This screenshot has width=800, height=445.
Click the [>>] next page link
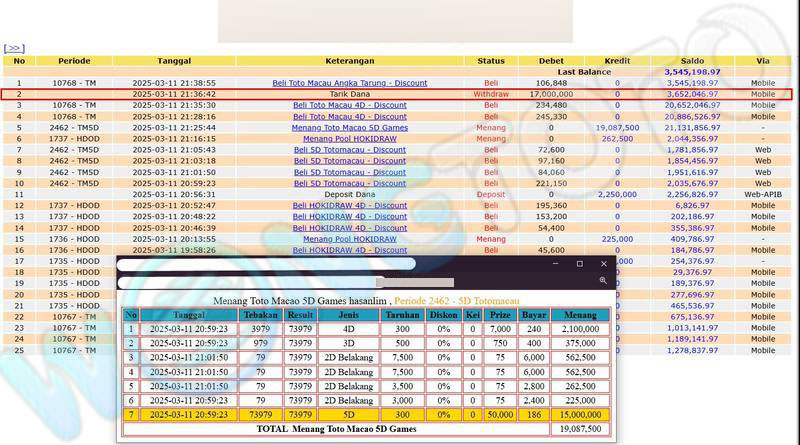(x=13, y=47)
